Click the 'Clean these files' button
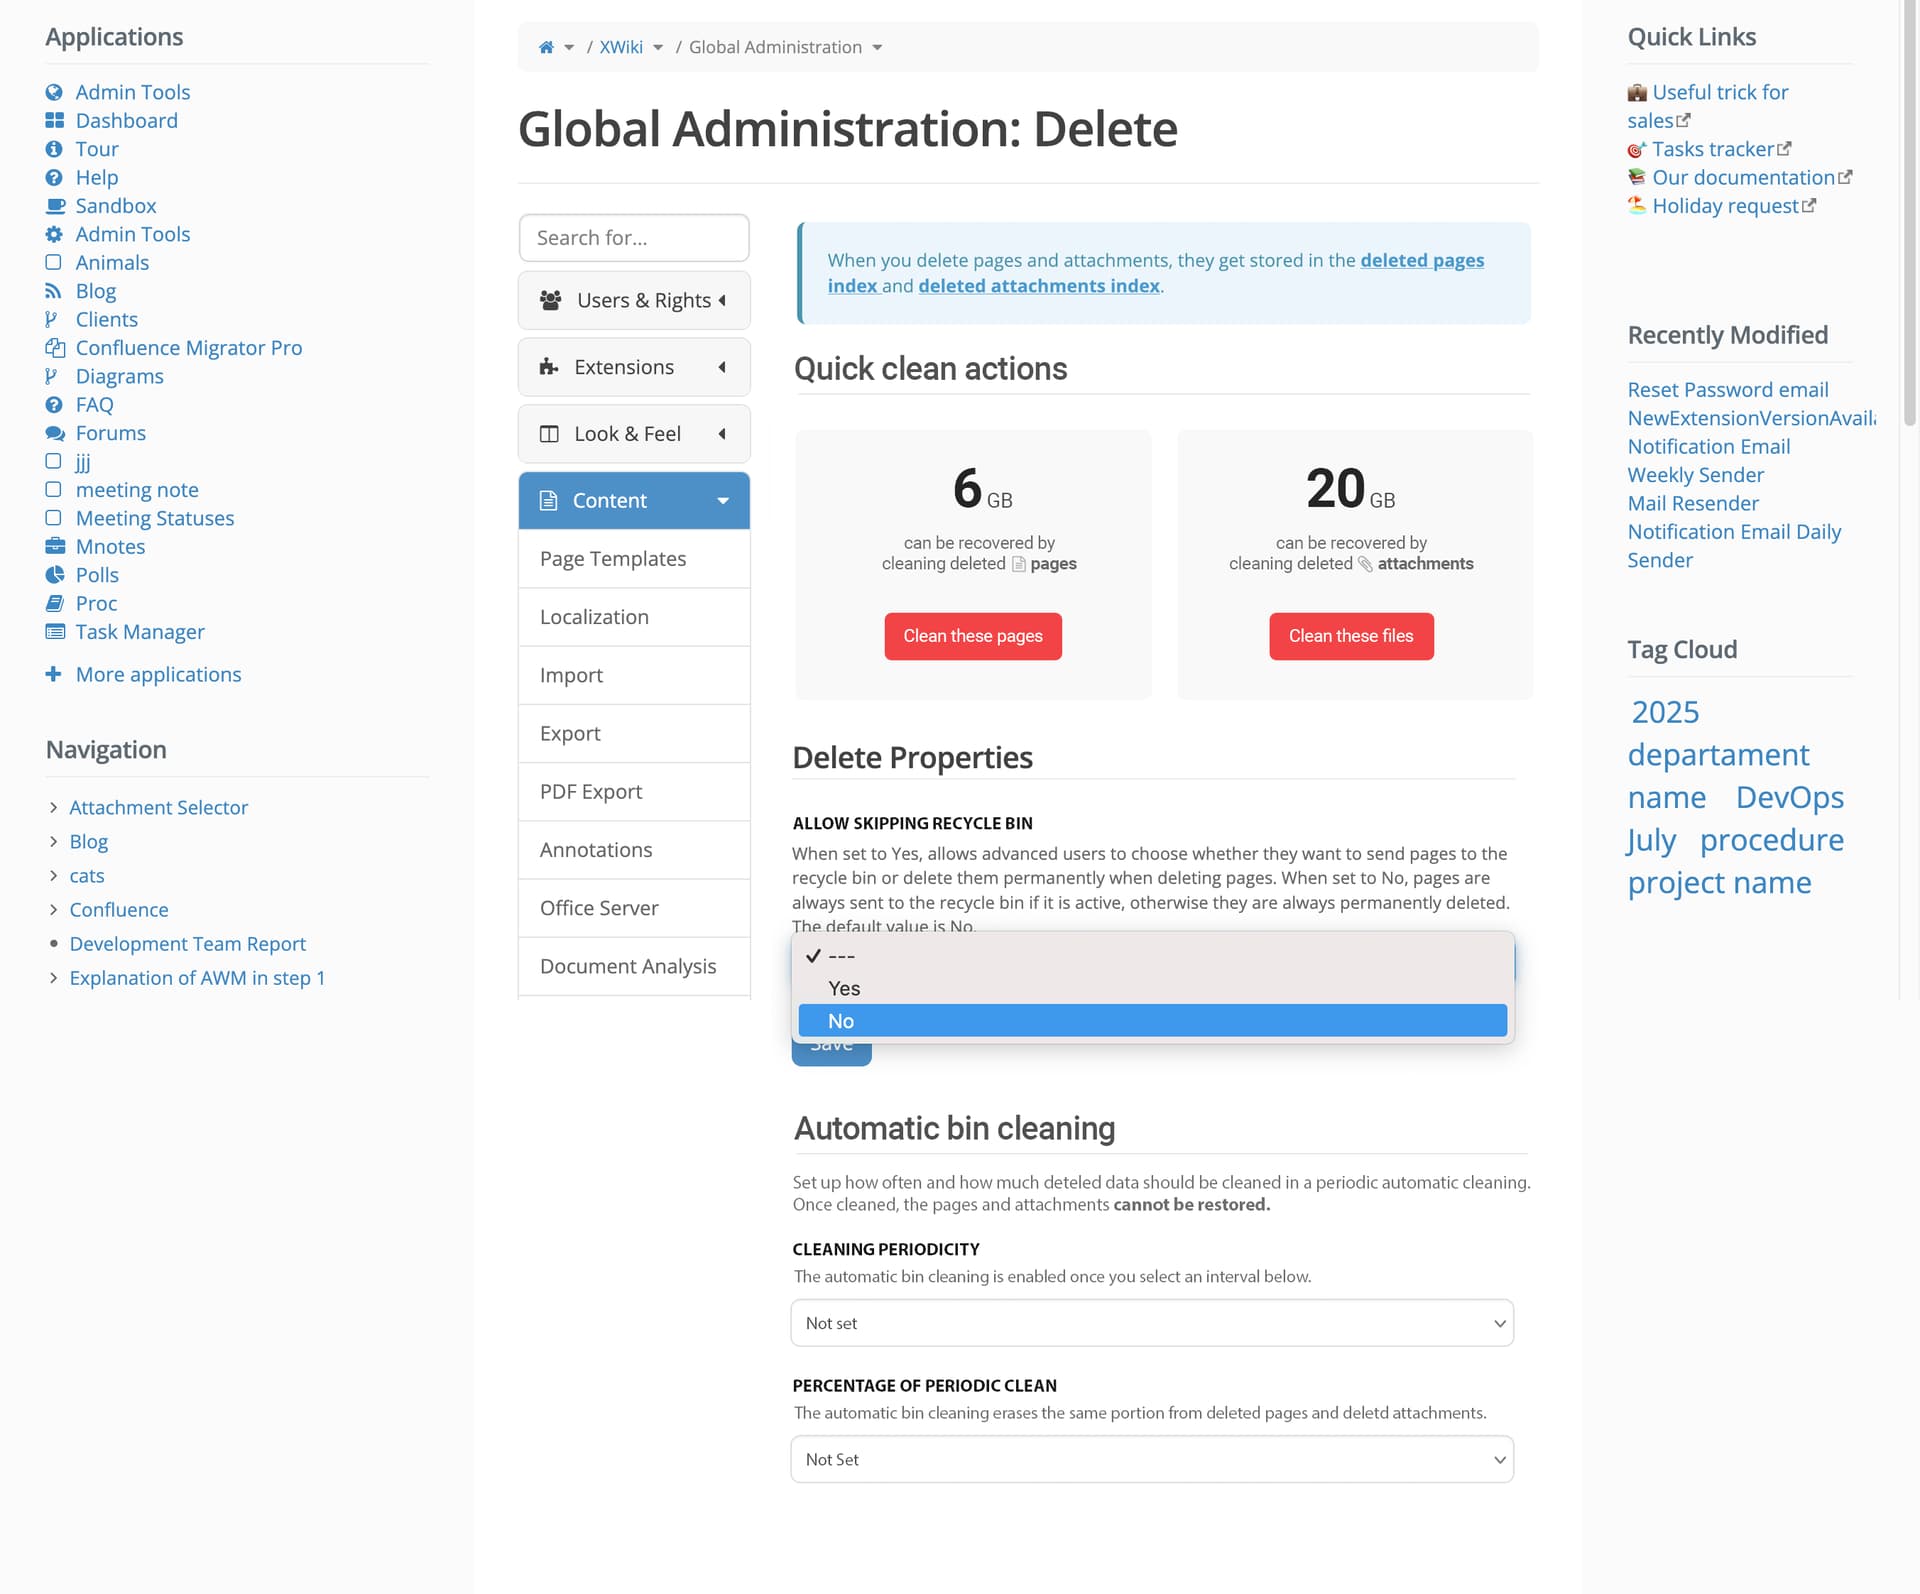The height and width of the screenshot is (1594, 1920). 1351,636
